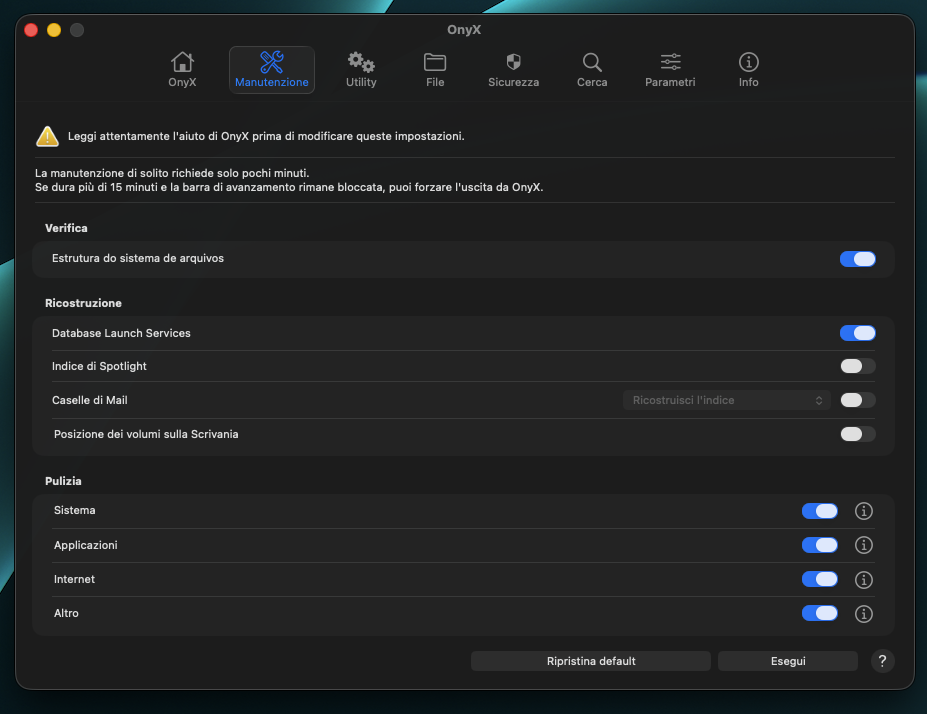Image resolution: width=927 pixels, height=714 pixels.
Task: Open the Ricostruisci l'indice dropdown
Action: click(x=727, y=400)
